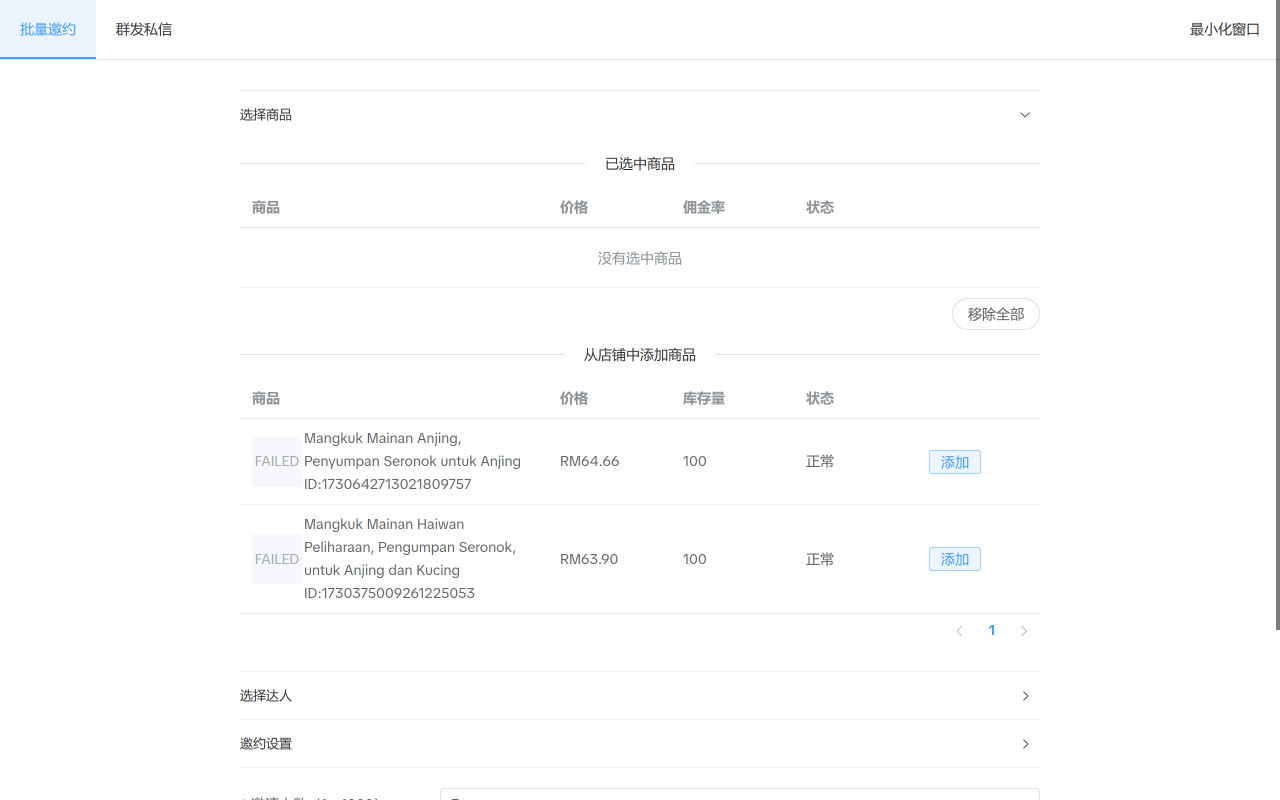
Task: Click the FAILED thumbnail of Mangkuk Mainan Anjing
Action: pos(276,461)
